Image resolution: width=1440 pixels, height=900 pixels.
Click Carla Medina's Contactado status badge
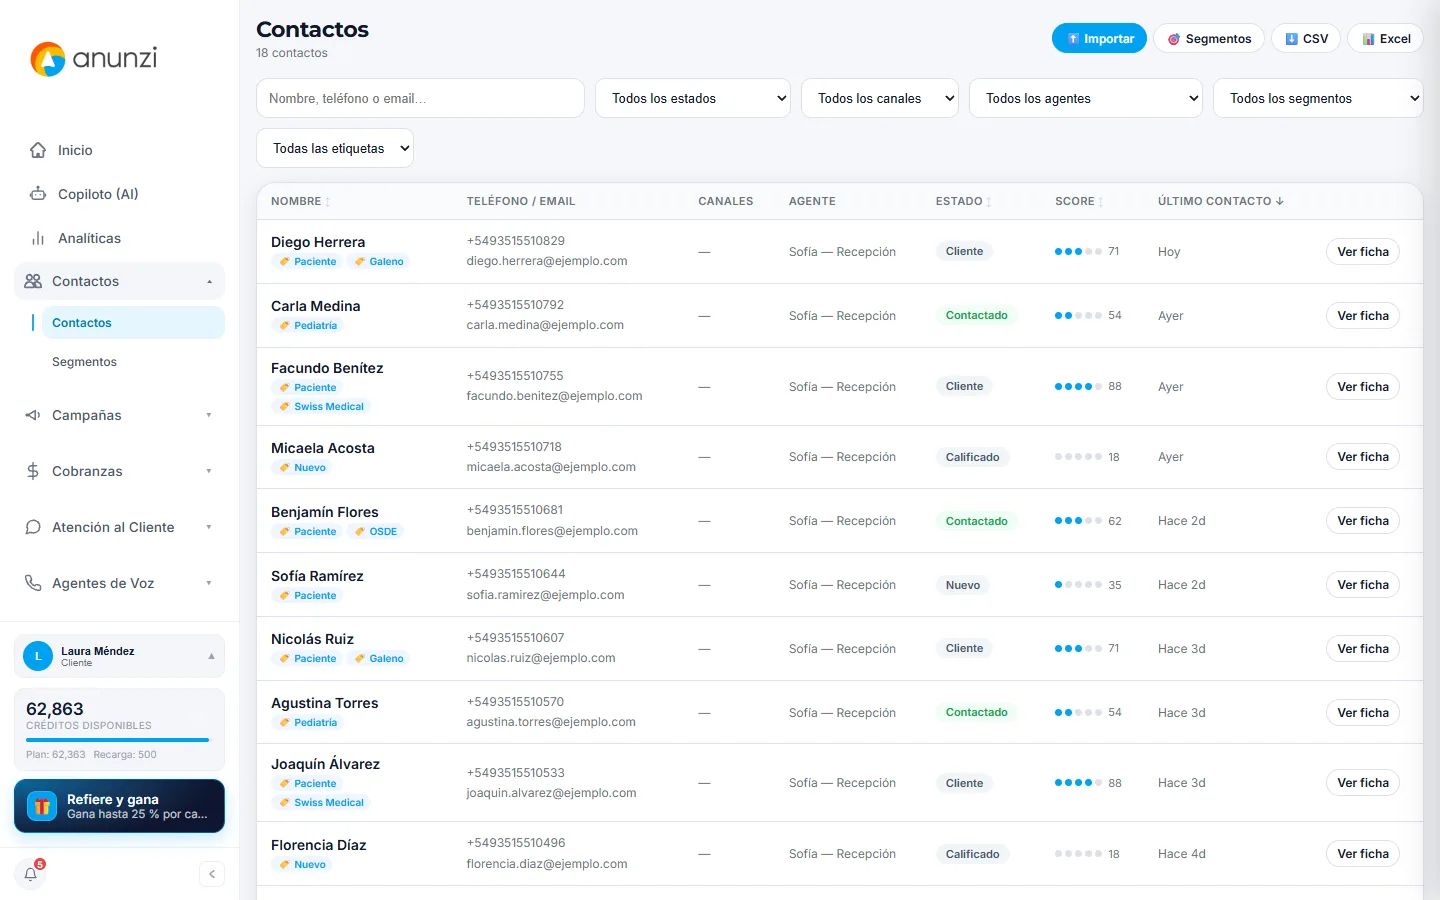(977, 315)
